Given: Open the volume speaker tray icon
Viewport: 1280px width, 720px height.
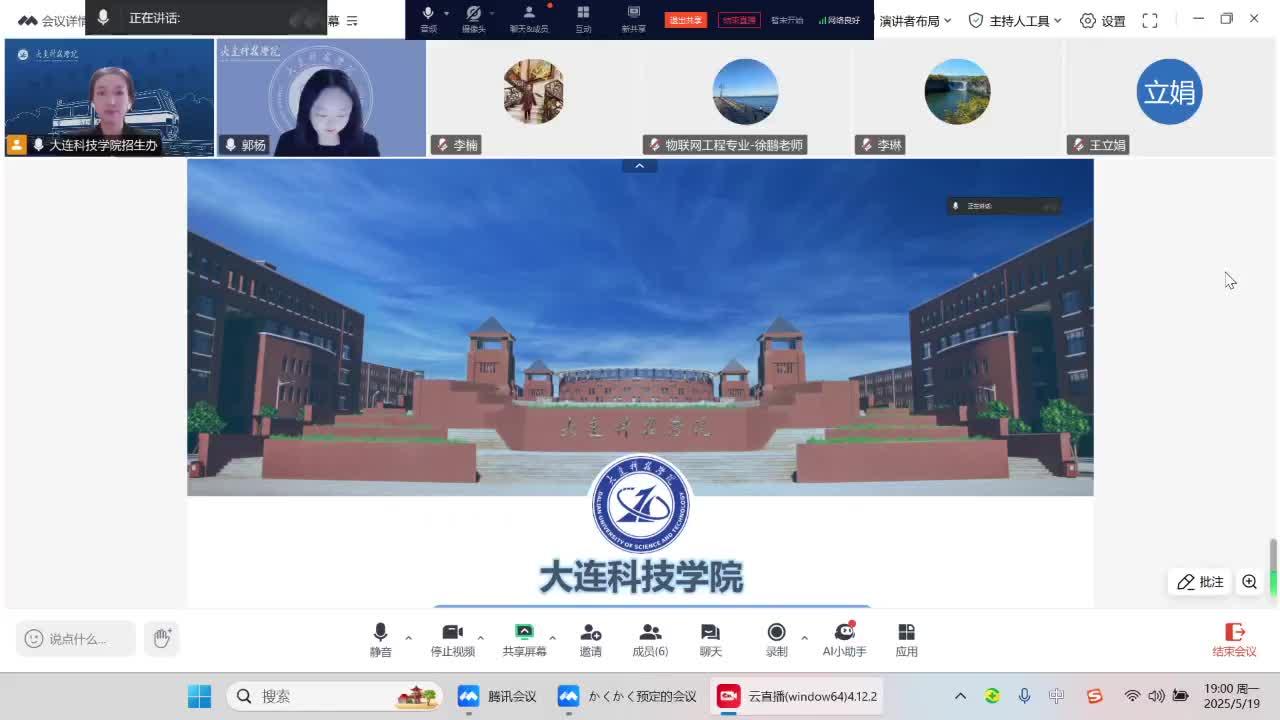Looking at the screenshot, I should [1156, 696].
